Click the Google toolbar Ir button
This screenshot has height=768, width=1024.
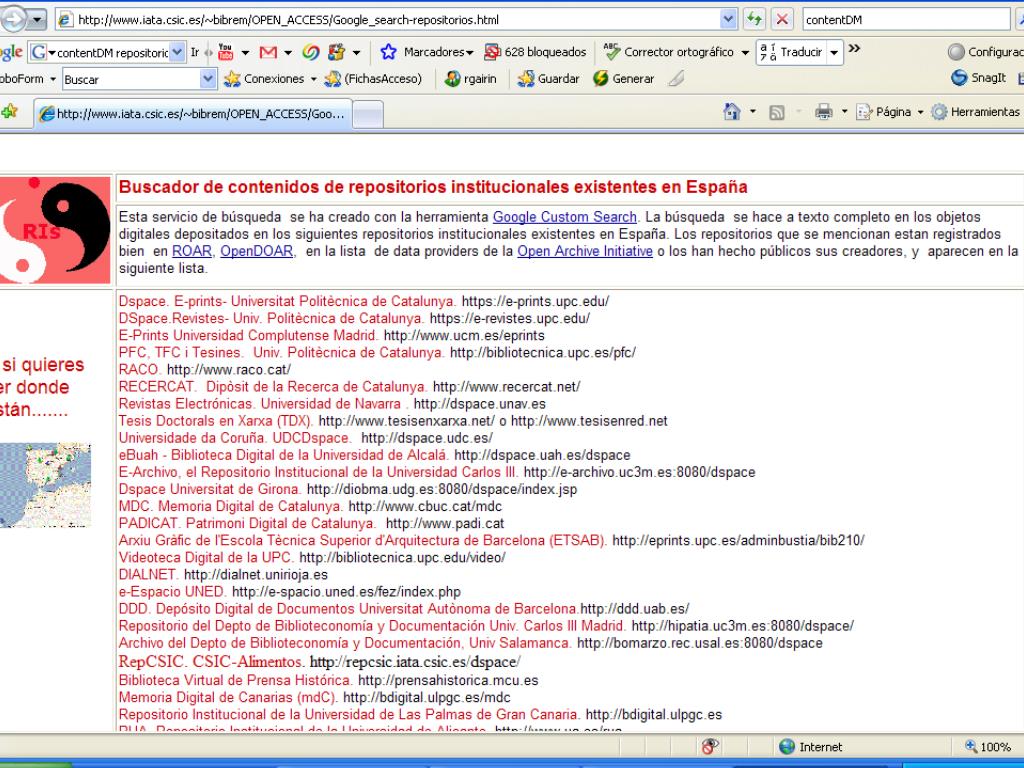(195, 52)
